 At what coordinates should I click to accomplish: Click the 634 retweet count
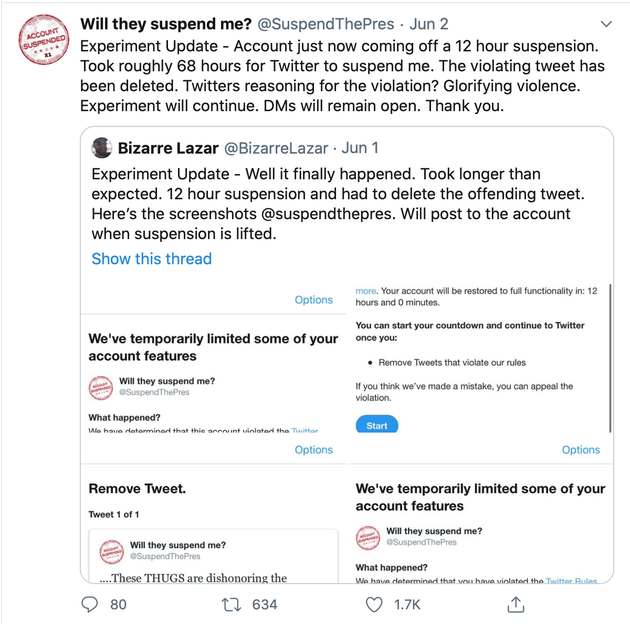264,604
